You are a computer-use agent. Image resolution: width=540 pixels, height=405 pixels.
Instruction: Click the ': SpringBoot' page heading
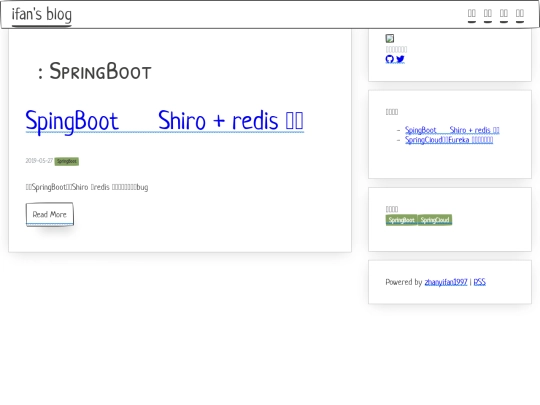[95, 71]
